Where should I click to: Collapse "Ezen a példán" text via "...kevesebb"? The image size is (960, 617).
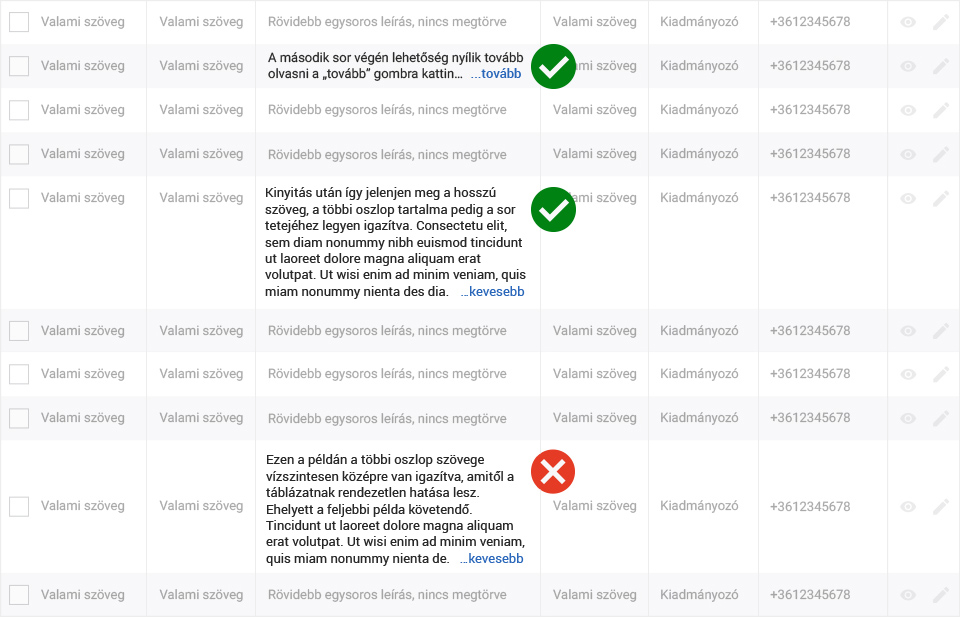point(492,559)
